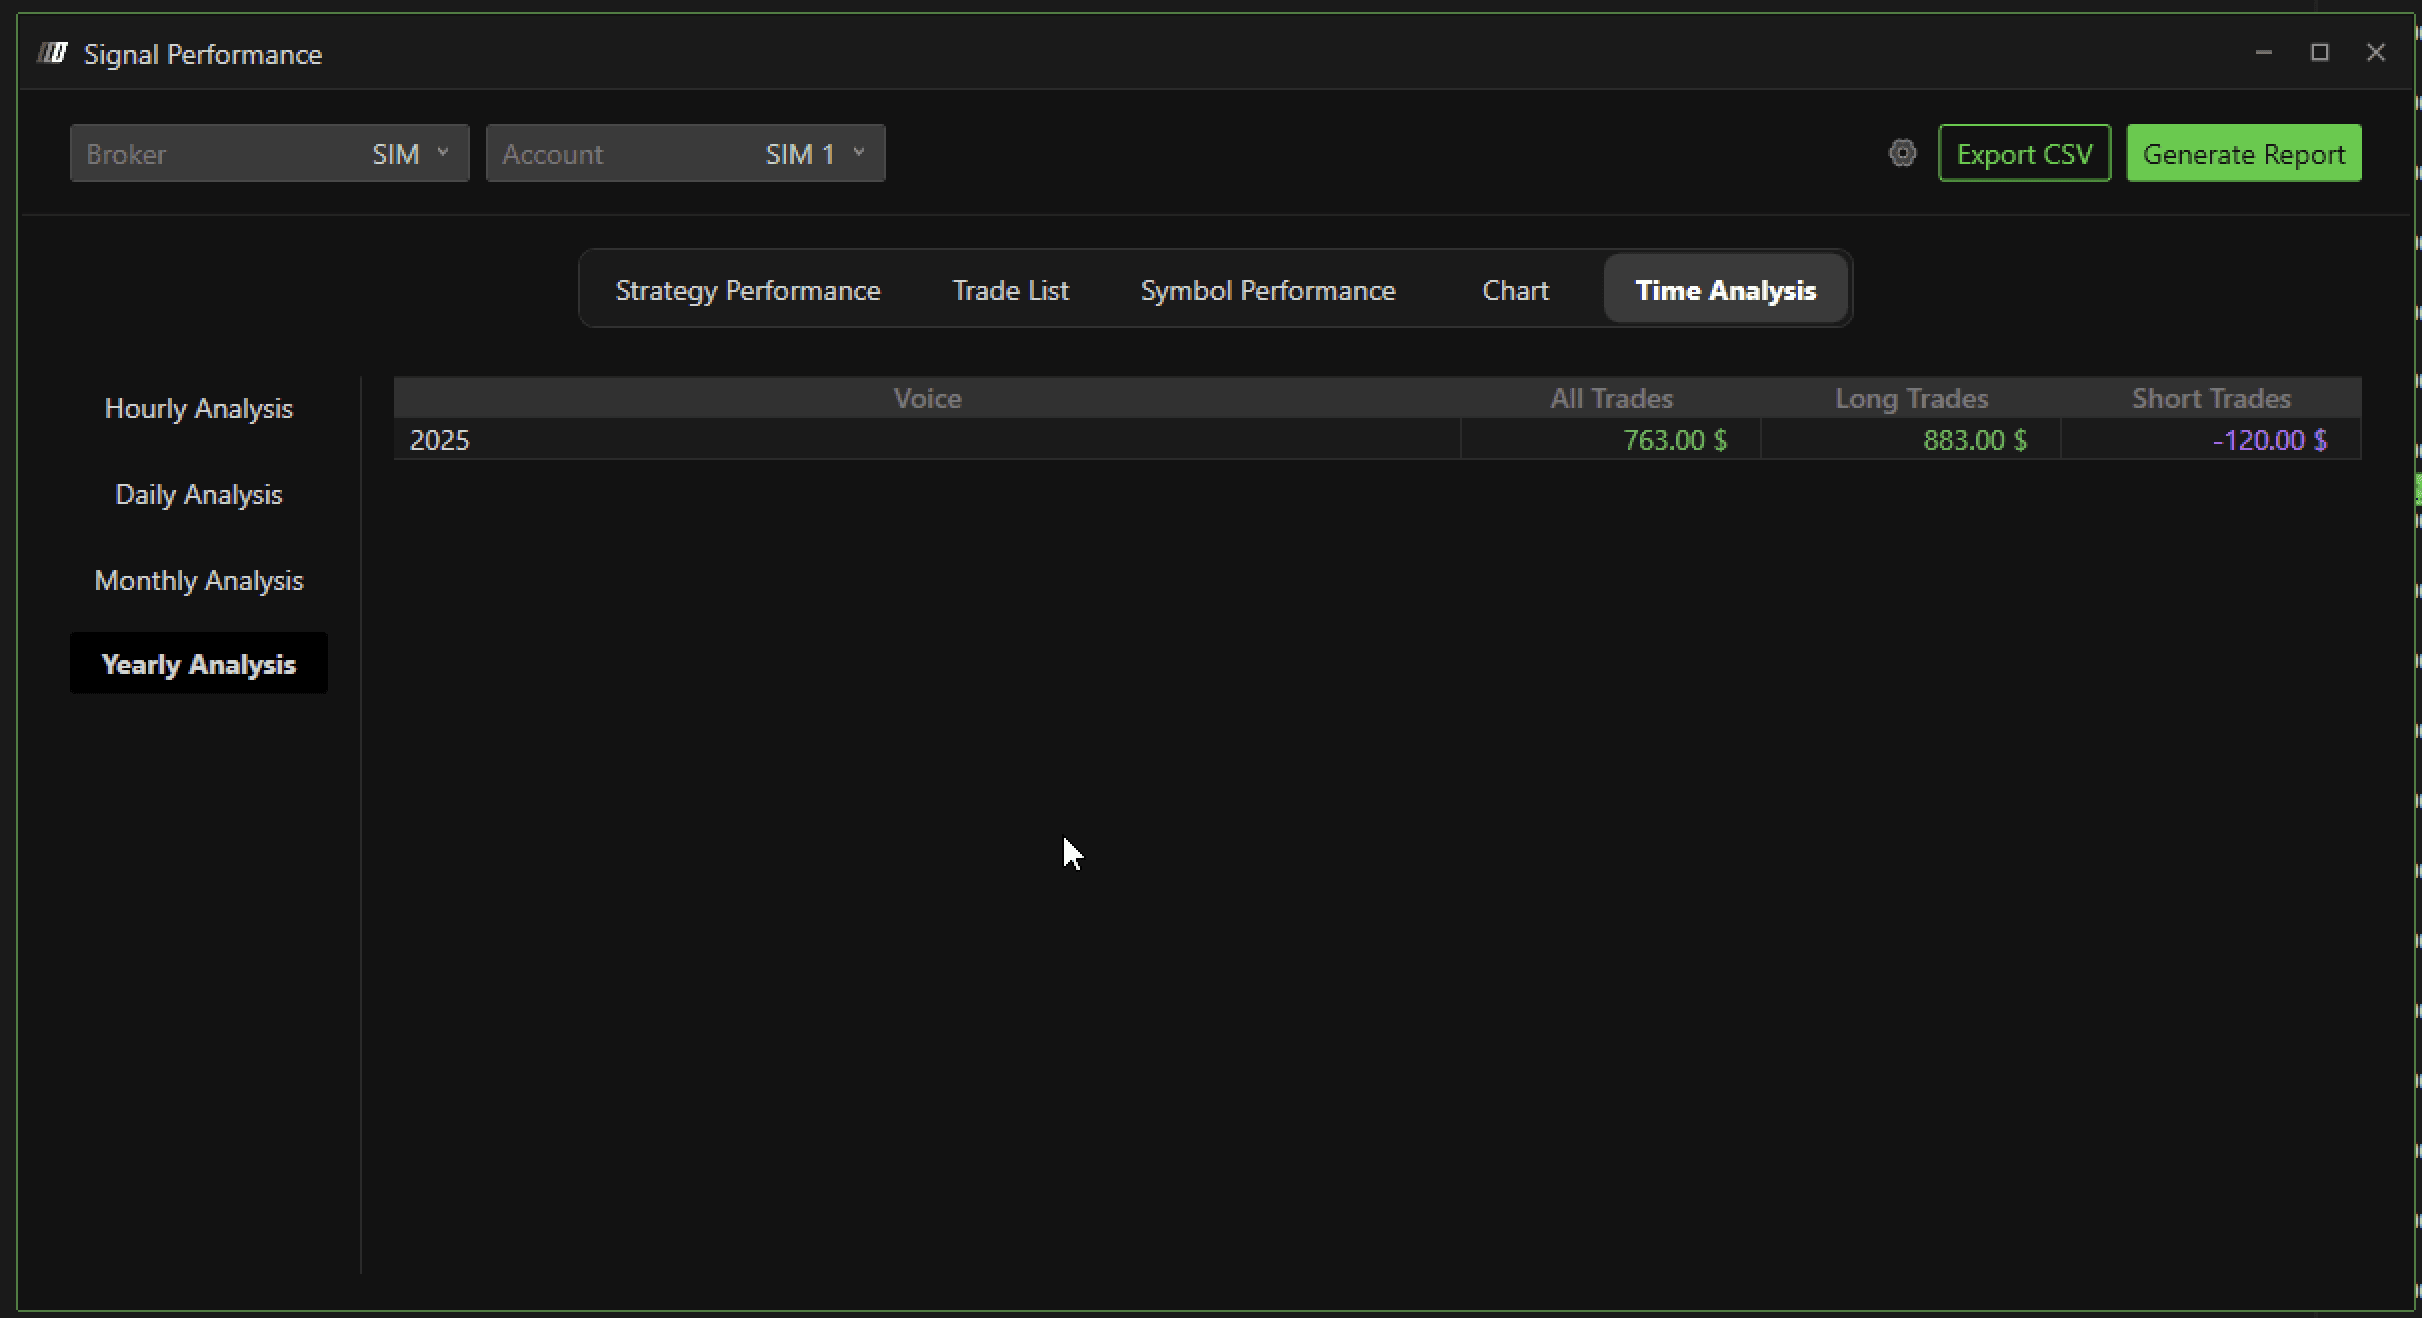2422x1318 pixels.
Task: Maximize the Signal Performance window
Action: pyautogui.click(x=2320, y=53)
